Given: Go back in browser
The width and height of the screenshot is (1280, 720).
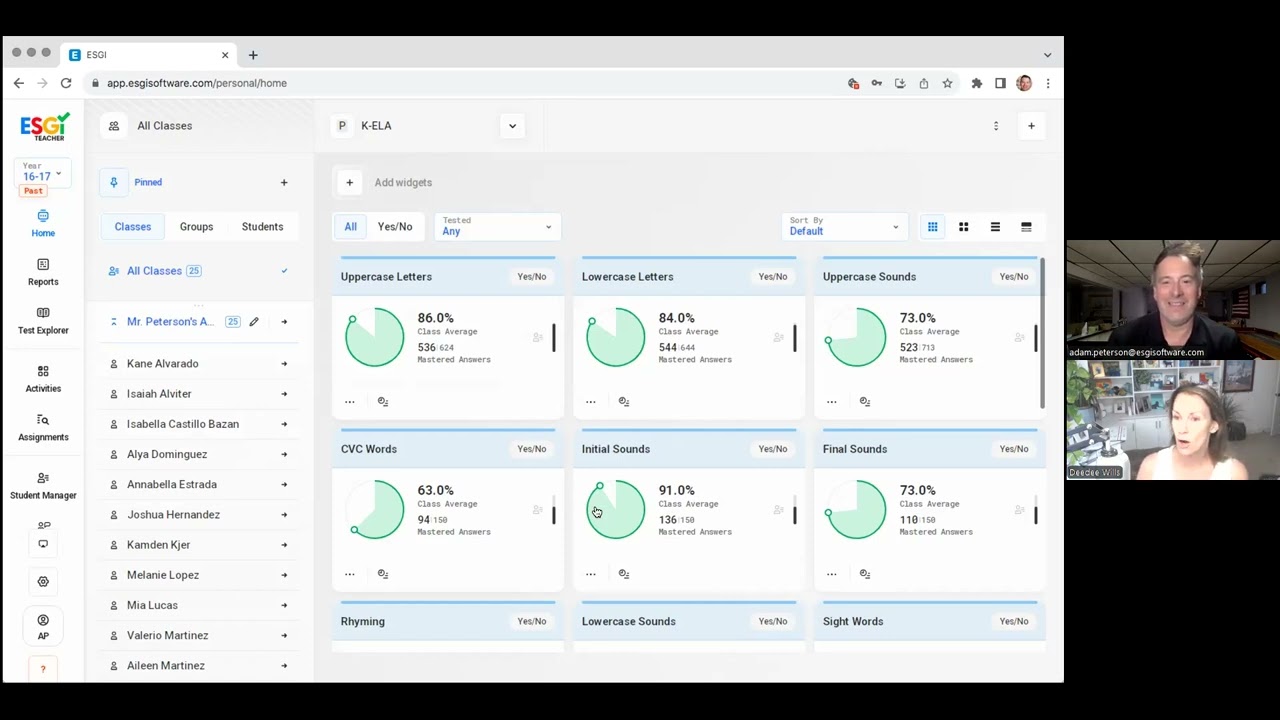Looking at the screenshot, I should pyautogui.click(x=19, y=83).
